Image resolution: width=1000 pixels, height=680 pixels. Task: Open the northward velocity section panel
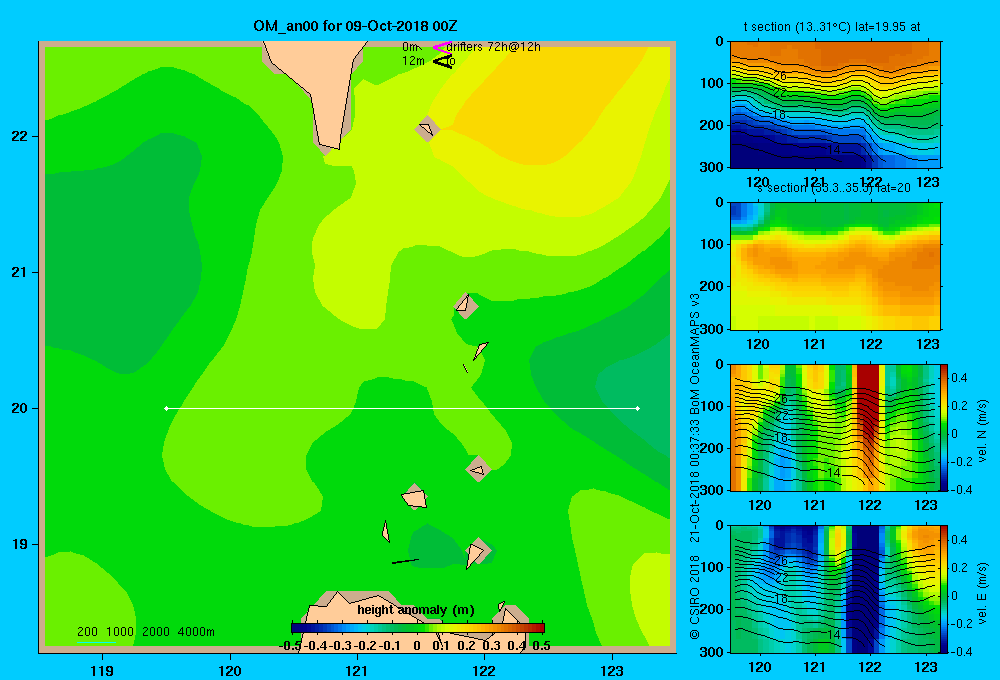tap(835, 427)
